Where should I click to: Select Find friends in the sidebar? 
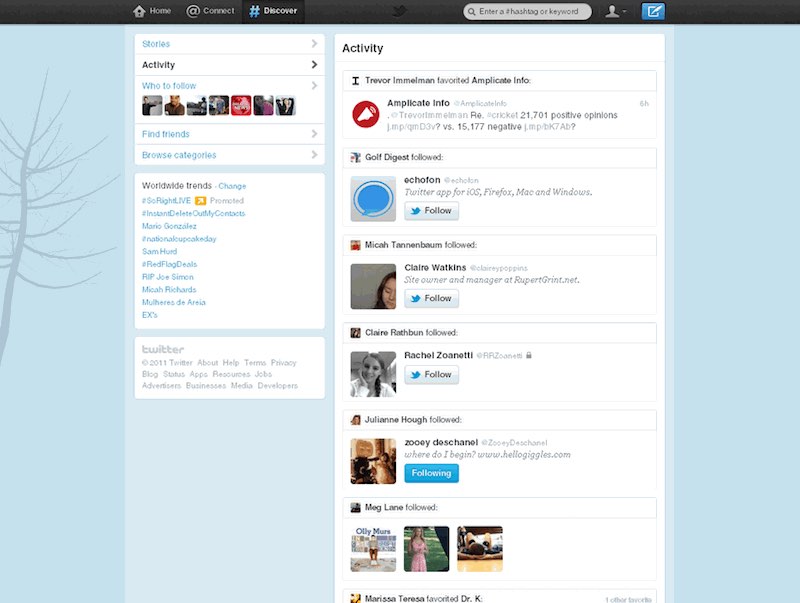coord(230,134)
